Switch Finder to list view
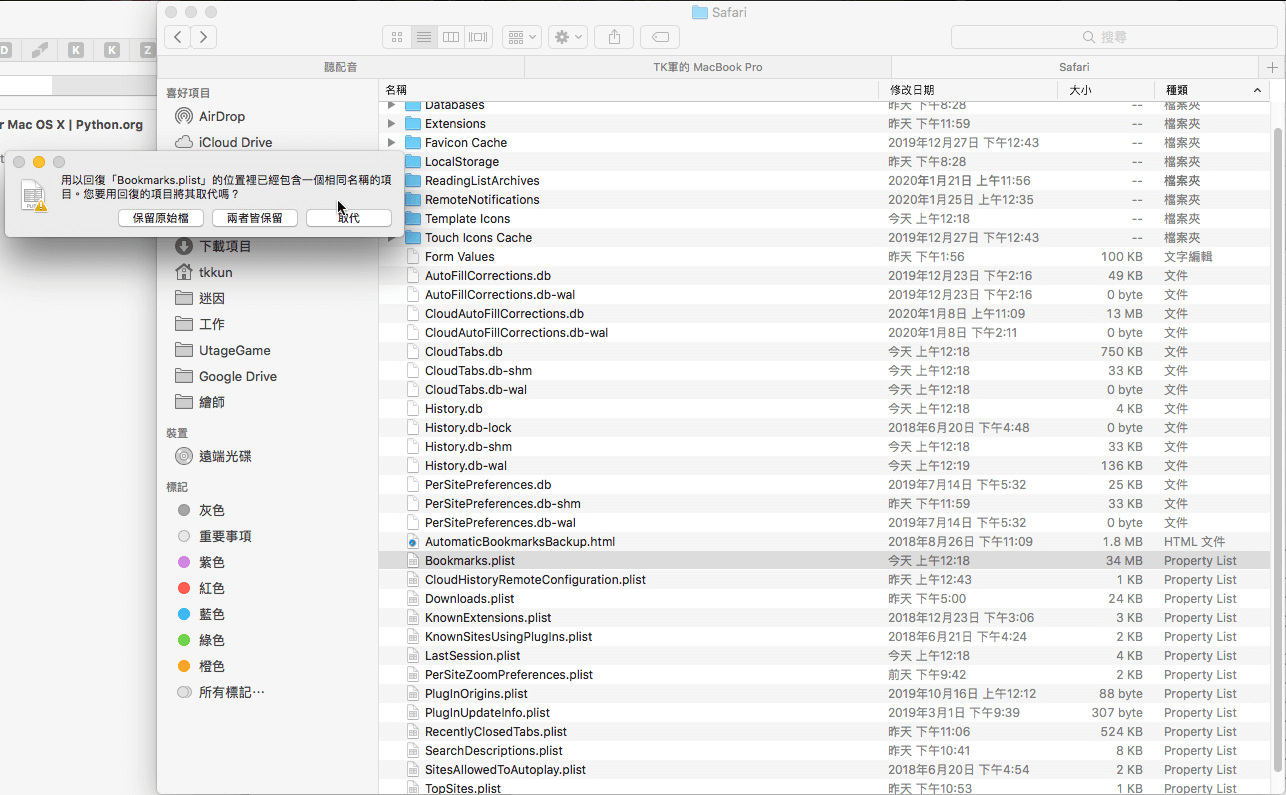This screenshot has width=1286, height=795. [x=424, y=37]
